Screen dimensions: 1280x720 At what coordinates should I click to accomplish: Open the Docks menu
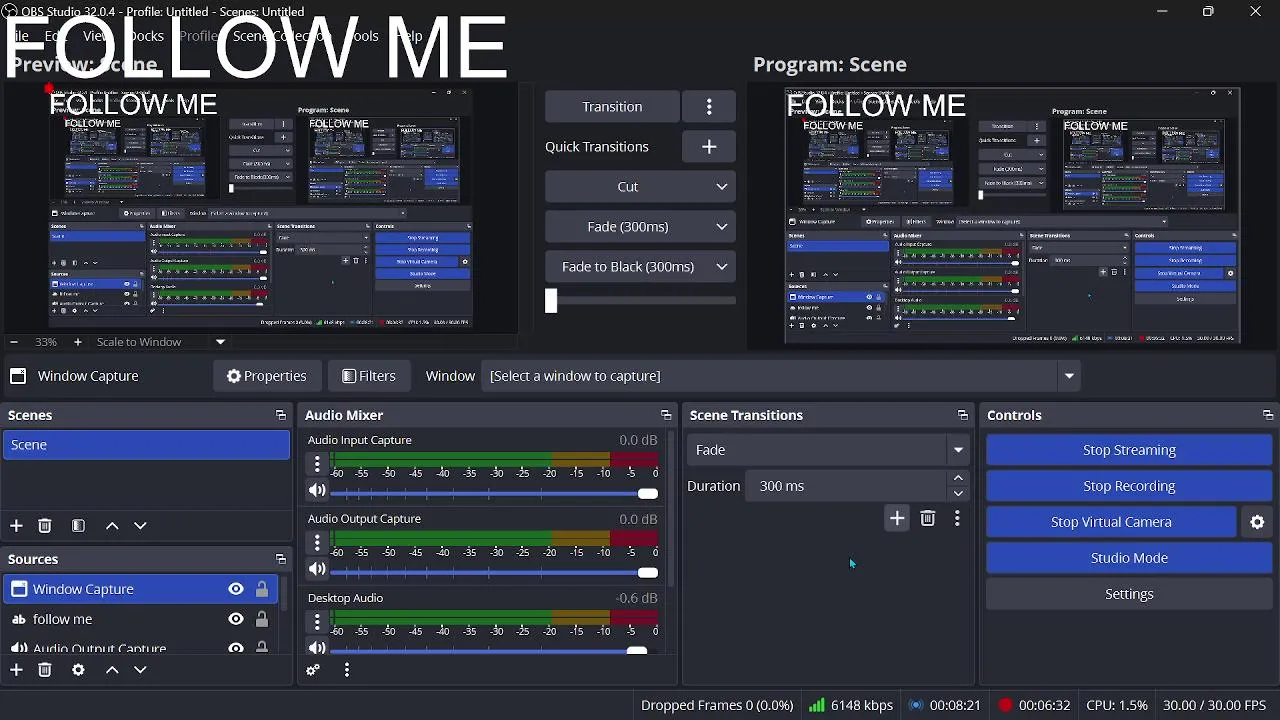point(146,35)
